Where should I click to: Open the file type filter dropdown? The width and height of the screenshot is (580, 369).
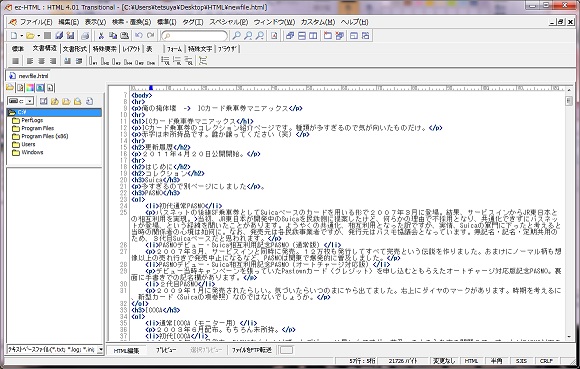point(100,349)
